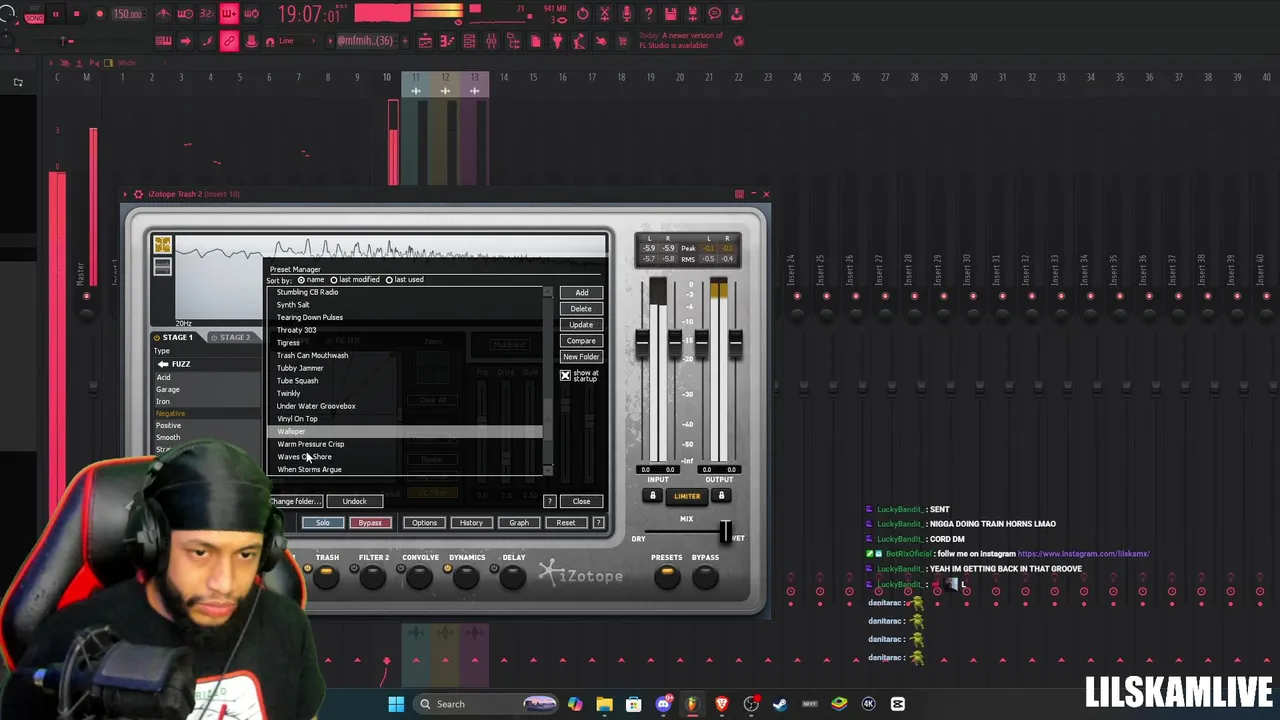Switch to SONG mode in the transport

[x=35, y=18]
